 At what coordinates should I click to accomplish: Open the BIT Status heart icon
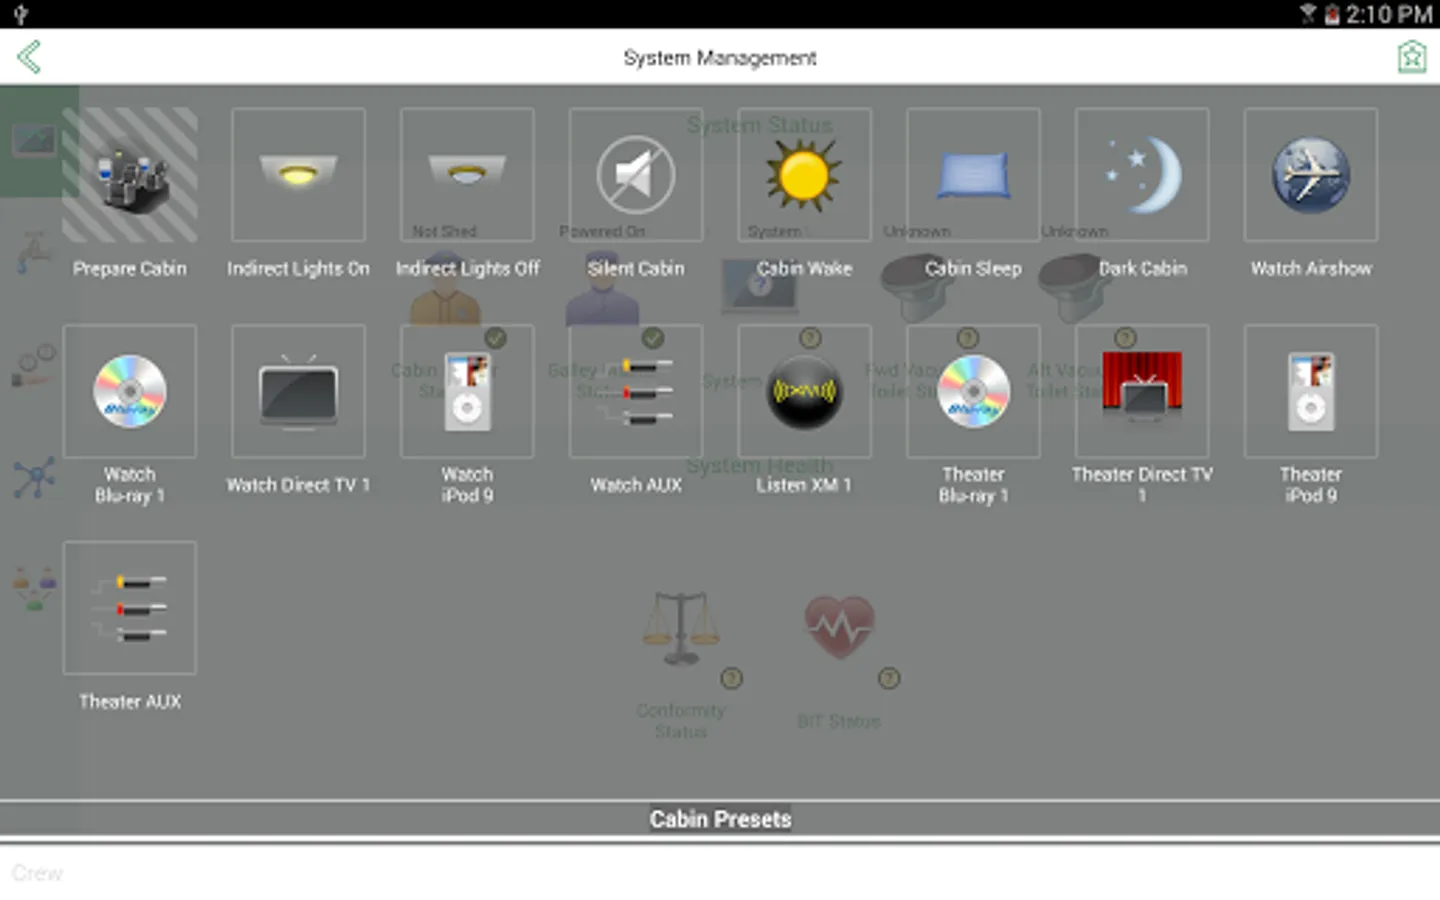(x=840, y=628)
